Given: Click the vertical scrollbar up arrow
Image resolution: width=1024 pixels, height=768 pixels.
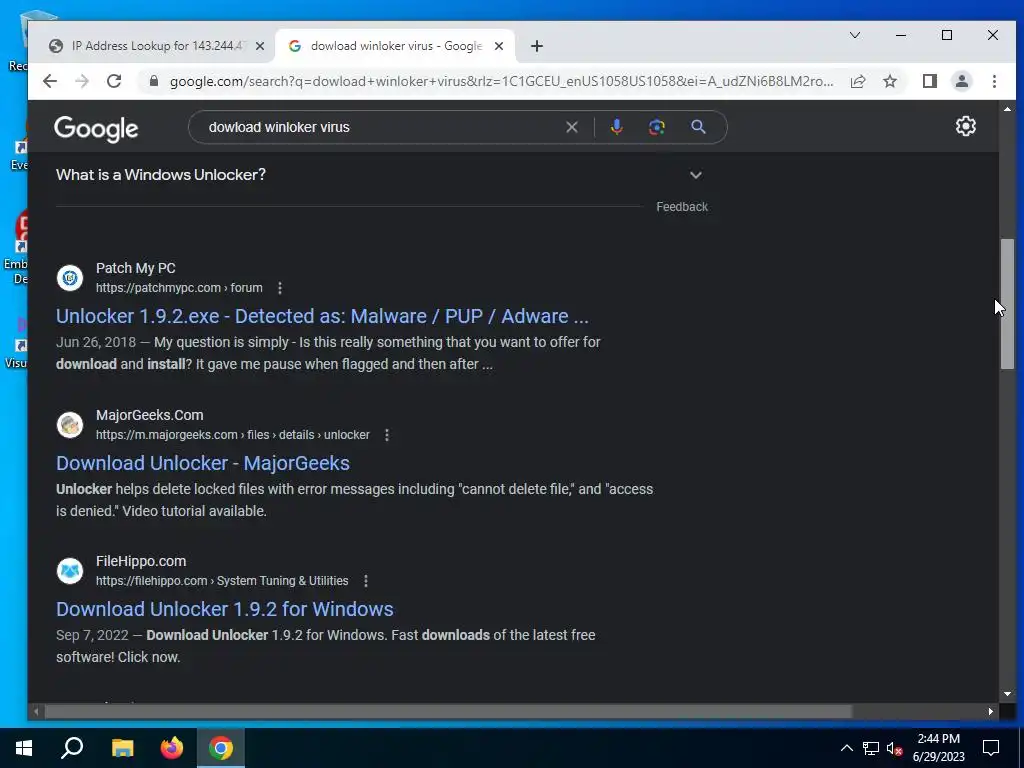Looking at the screenshot, I should (x=1007, y=108).
